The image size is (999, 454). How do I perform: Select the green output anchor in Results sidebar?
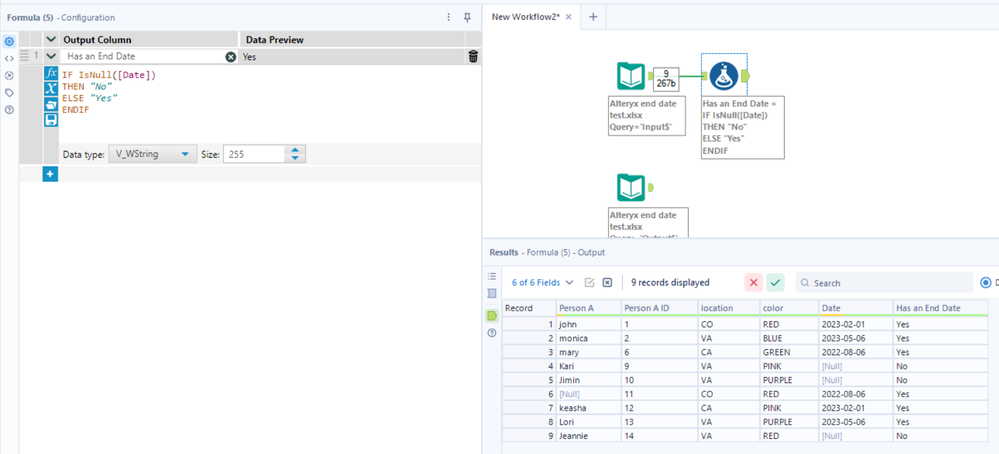click(x=491, y=315)
